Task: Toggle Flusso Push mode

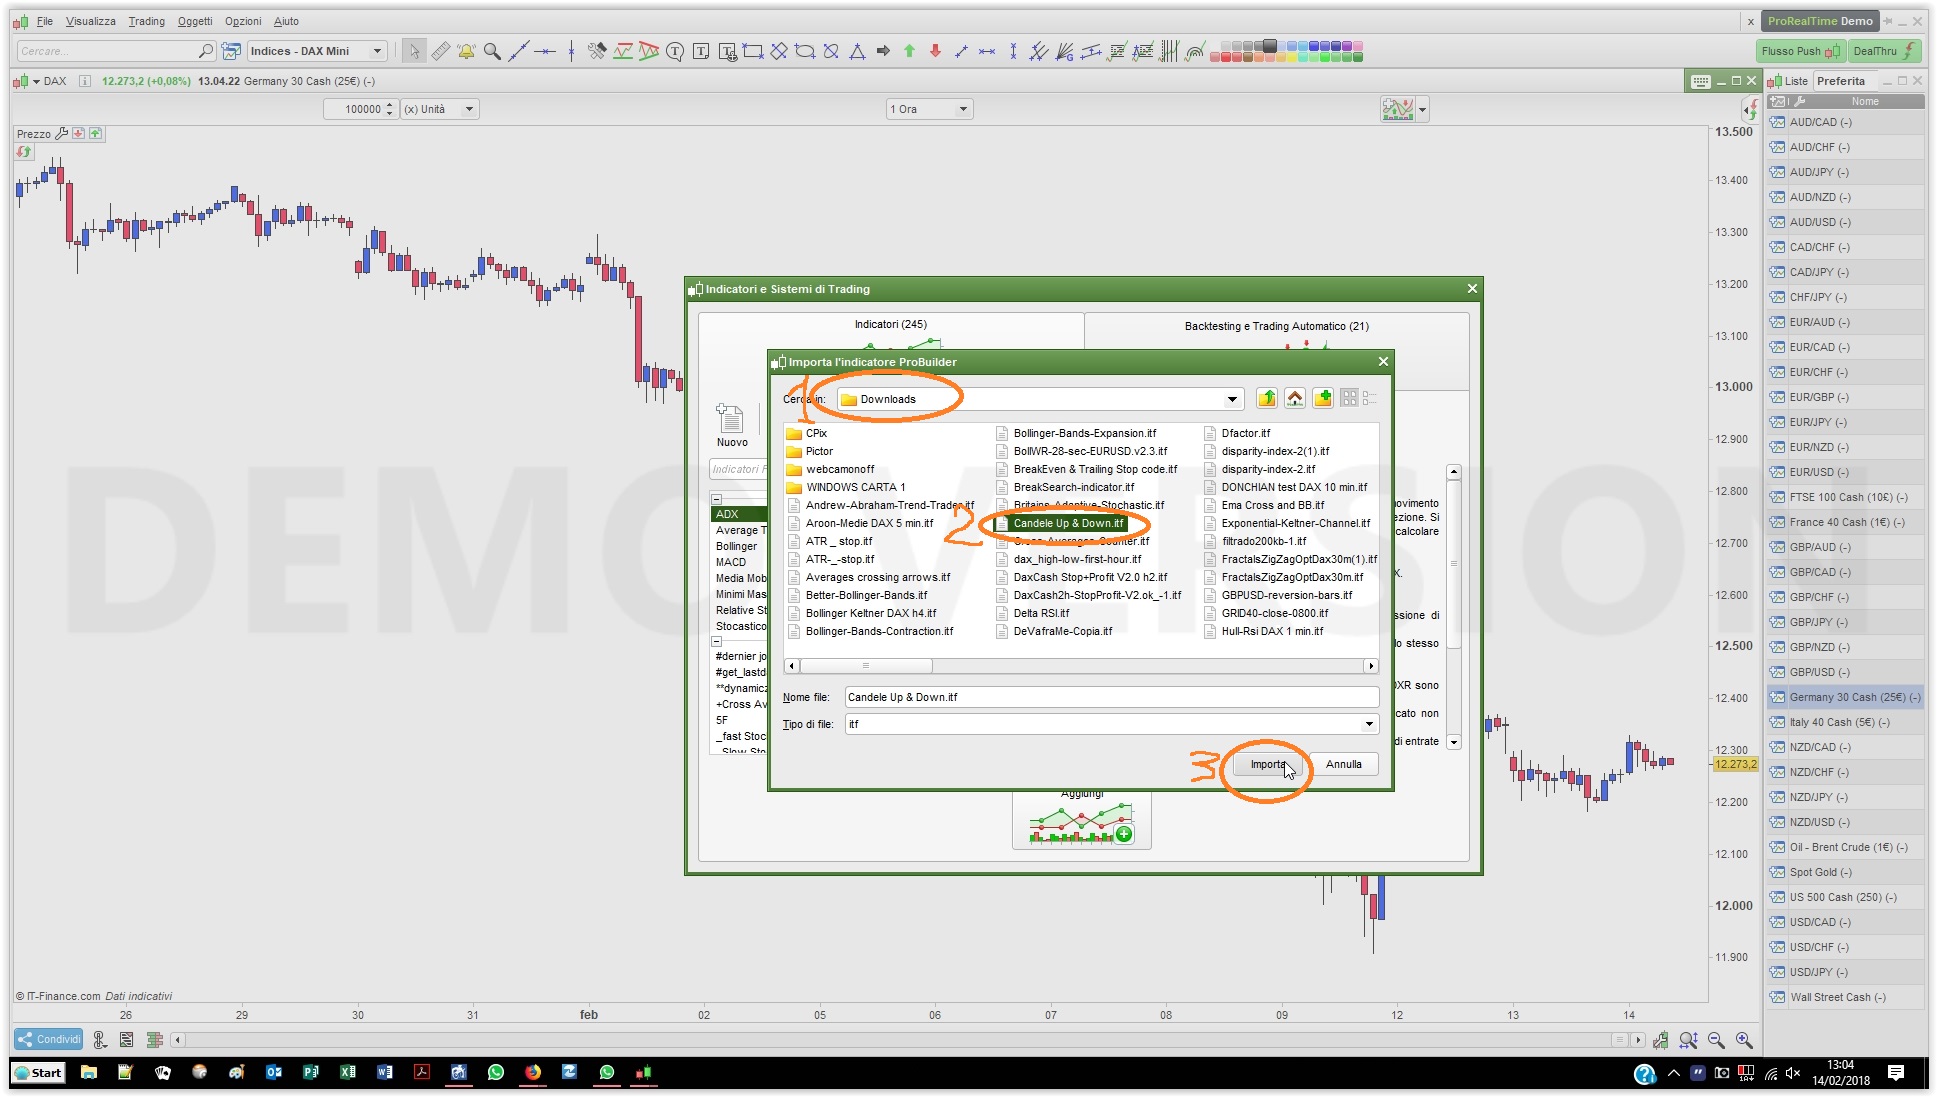Action: point(1801,51)
